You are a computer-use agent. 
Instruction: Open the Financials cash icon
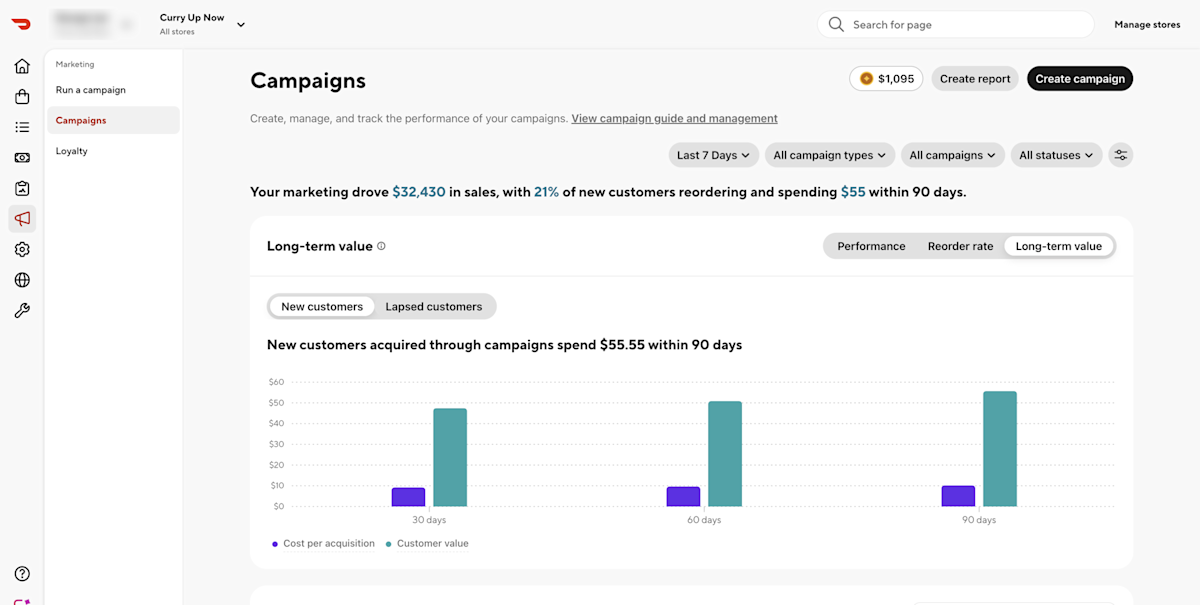(x=22, y=158)
